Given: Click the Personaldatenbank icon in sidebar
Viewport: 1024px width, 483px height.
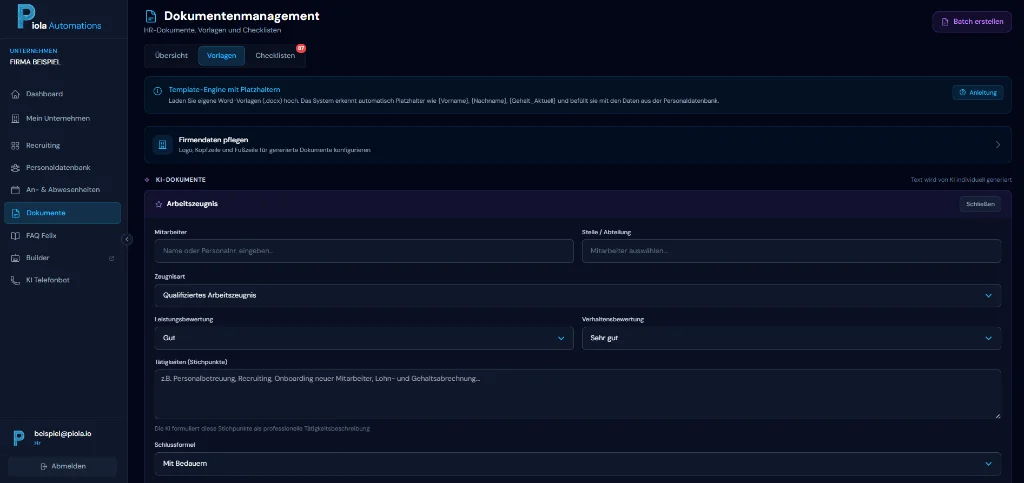Looking at the screenshot, I should [x=15, y=167].
